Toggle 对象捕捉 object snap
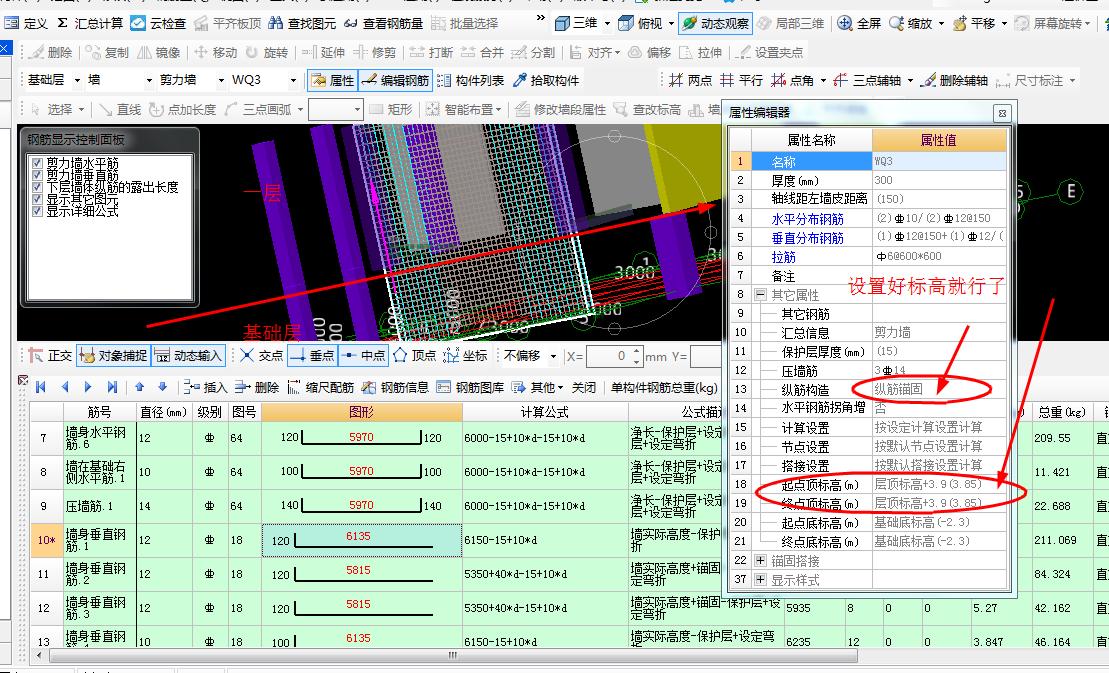This screenshot has height=673, width=1109. 114,356
